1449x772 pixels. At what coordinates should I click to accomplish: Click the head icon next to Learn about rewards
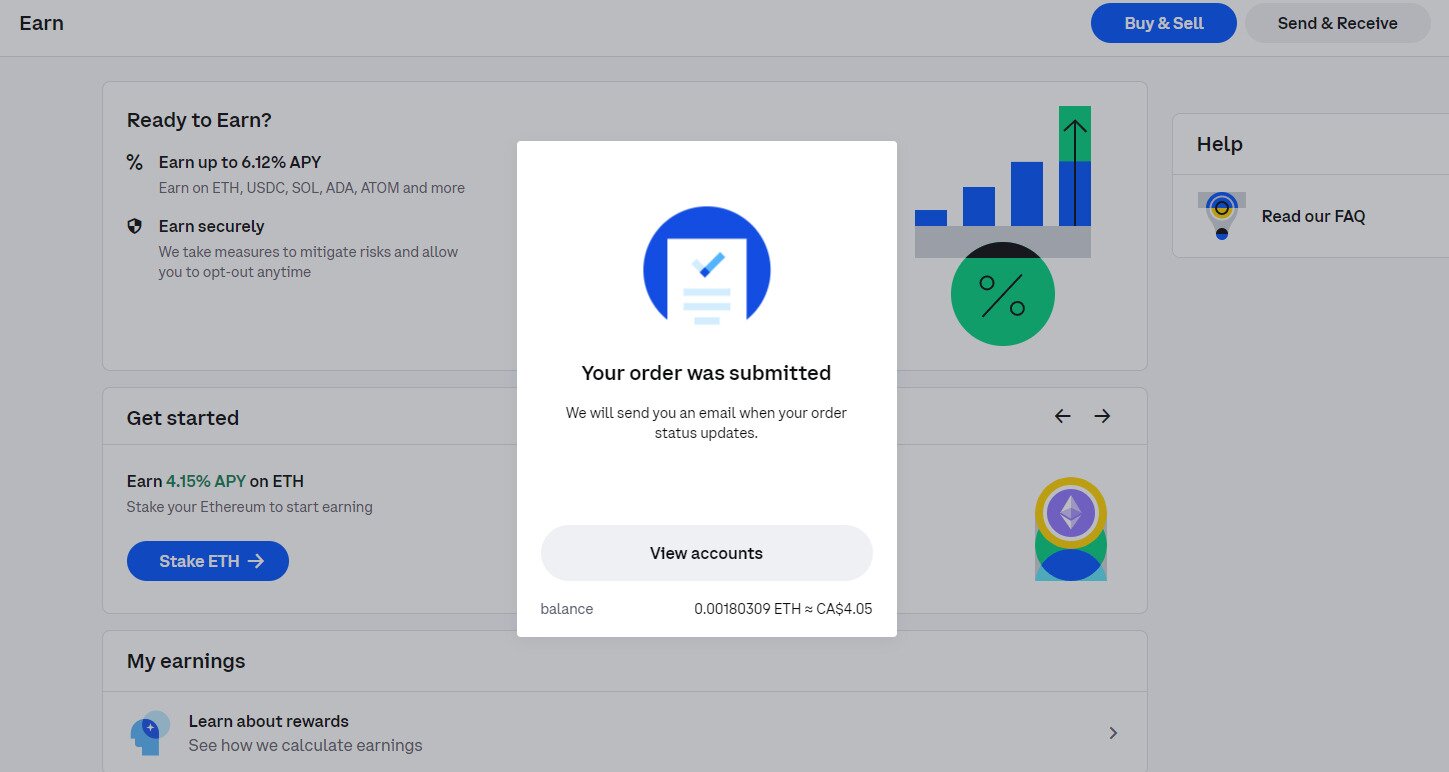pos(150,732)
